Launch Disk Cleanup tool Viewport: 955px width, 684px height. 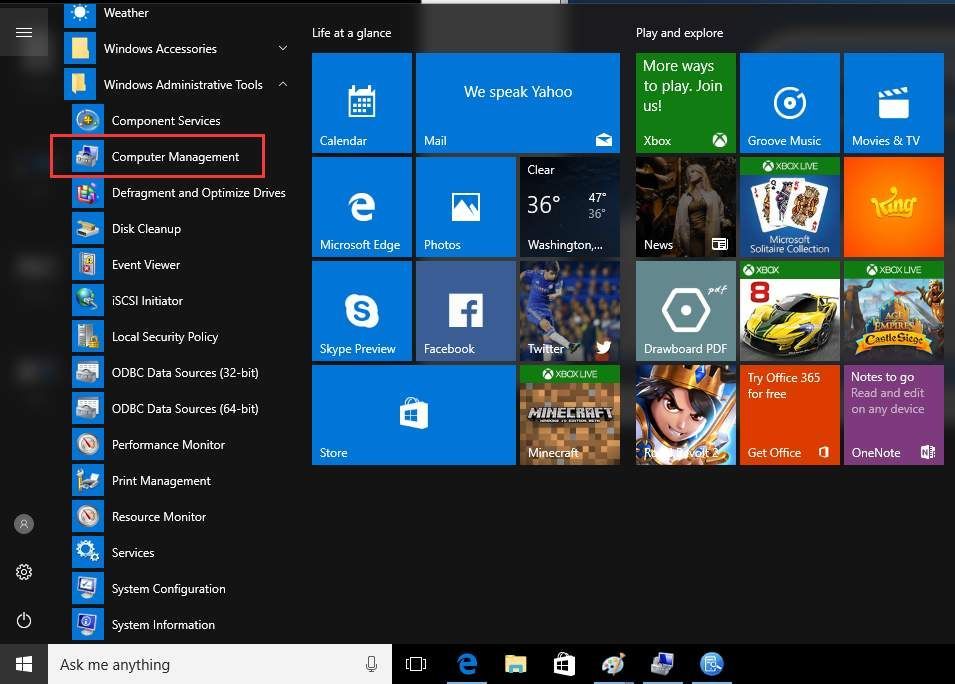[x=146, y=229]
